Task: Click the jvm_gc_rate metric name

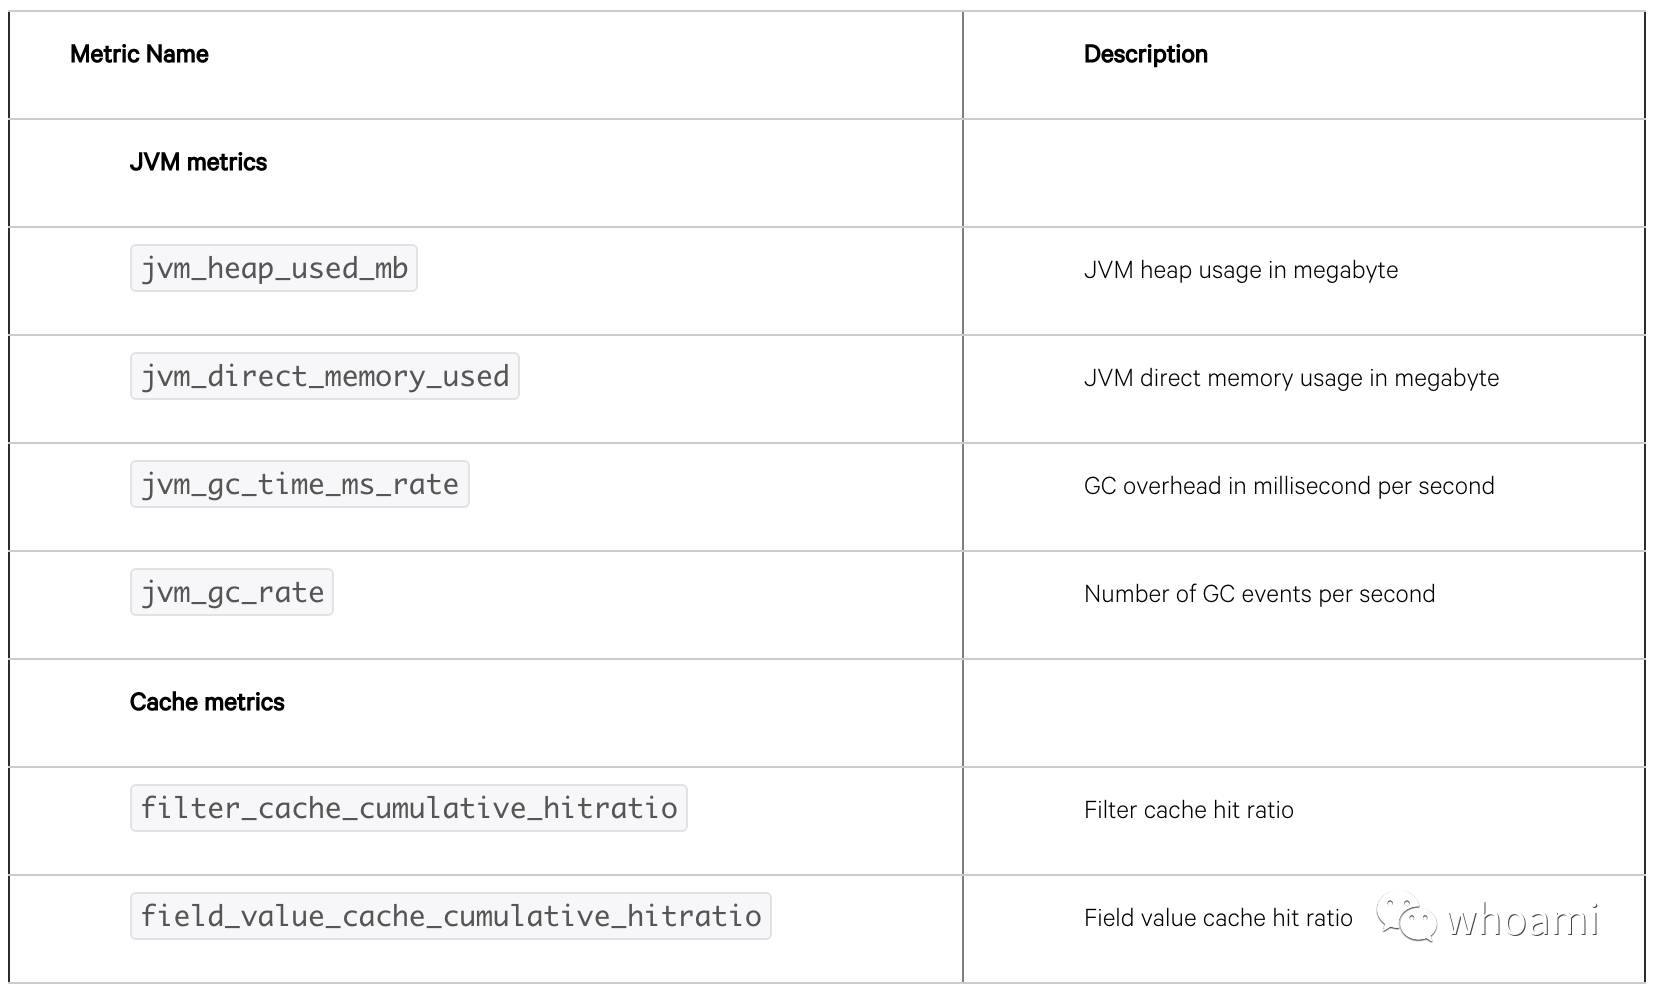Action: tap(232, 592)
